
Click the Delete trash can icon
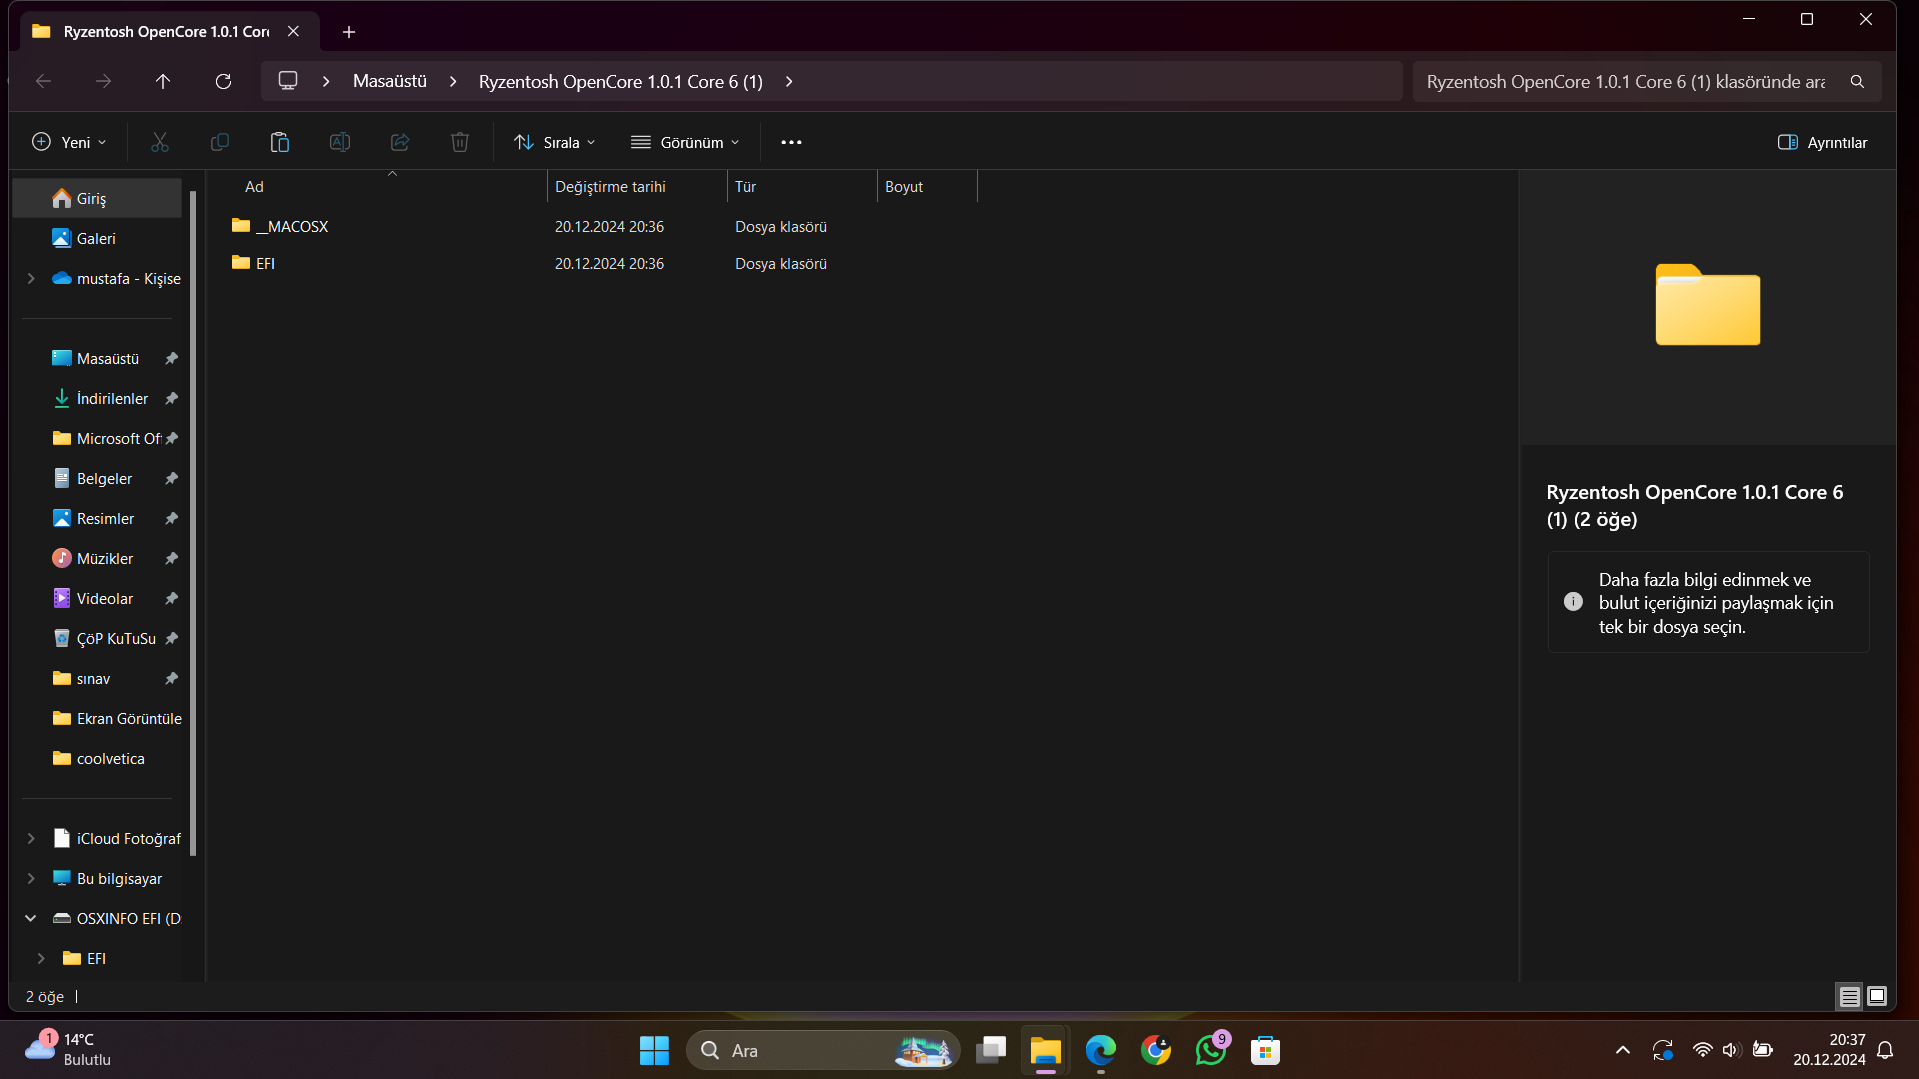point(460,142)
